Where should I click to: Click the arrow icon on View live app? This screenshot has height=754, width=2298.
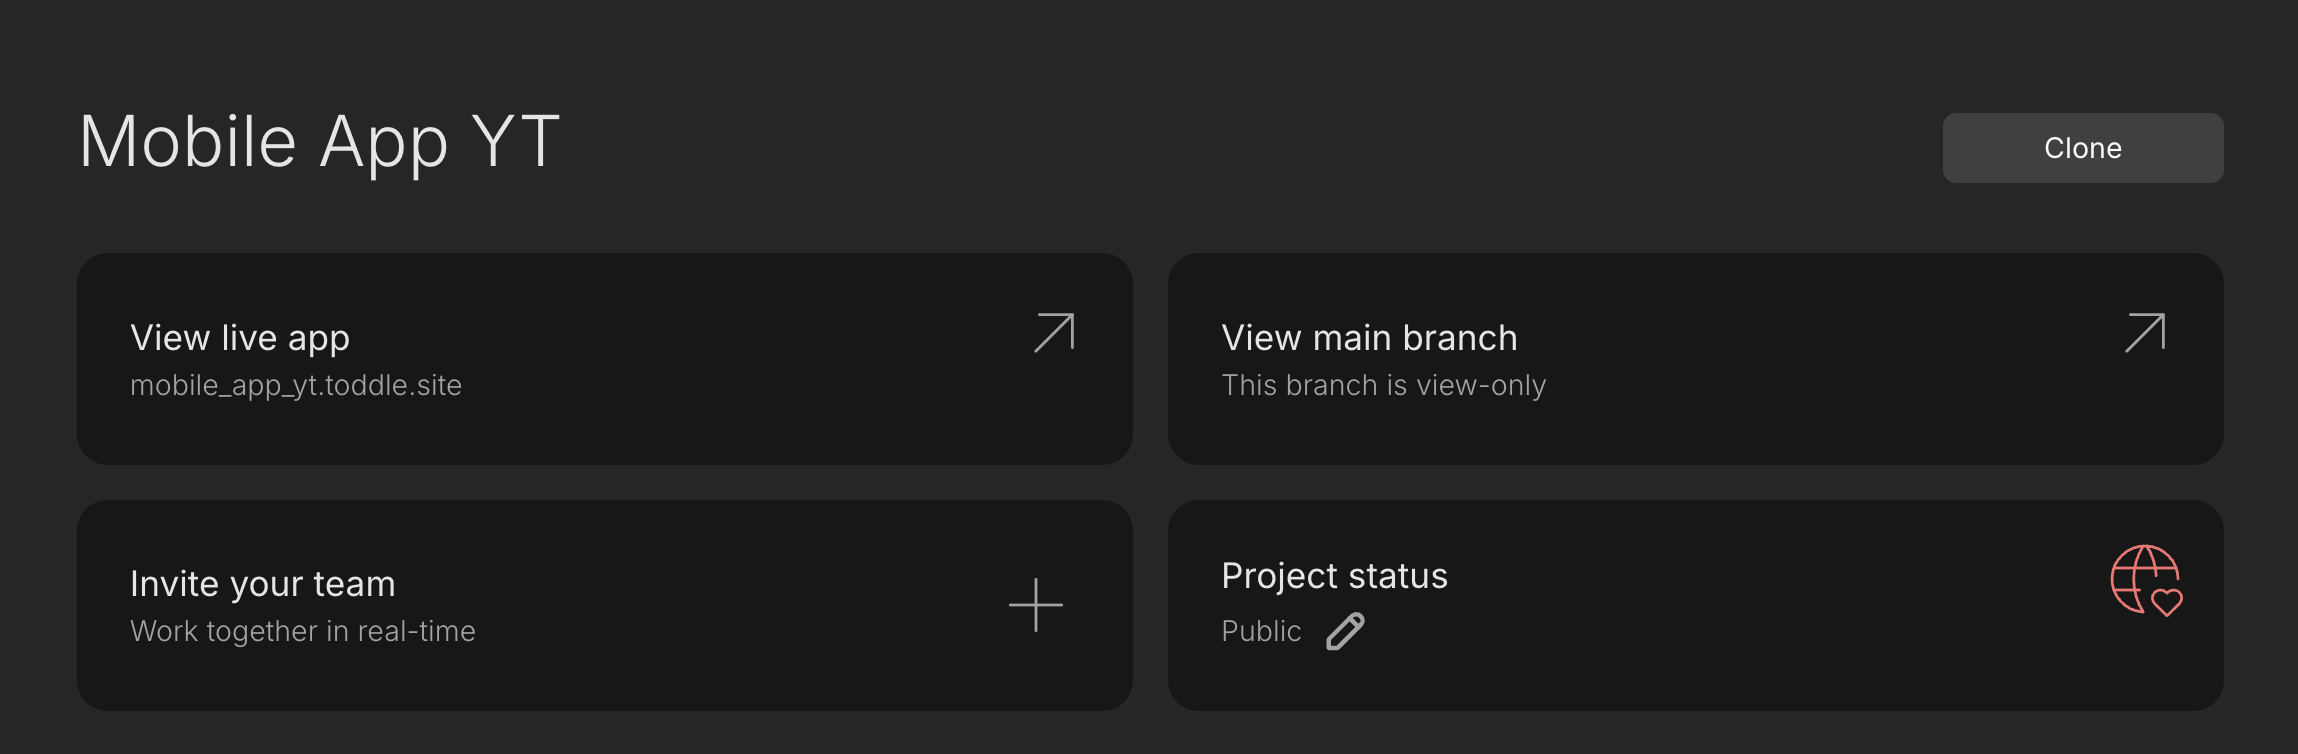coord(1054,333)
